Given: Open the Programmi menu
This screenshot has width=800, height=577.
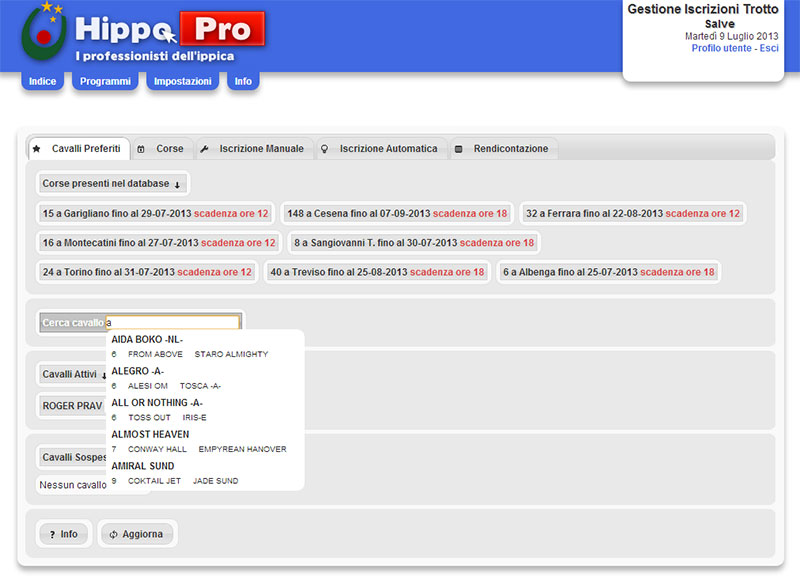Looking at the screenshot, I should (x=105, y=81).
